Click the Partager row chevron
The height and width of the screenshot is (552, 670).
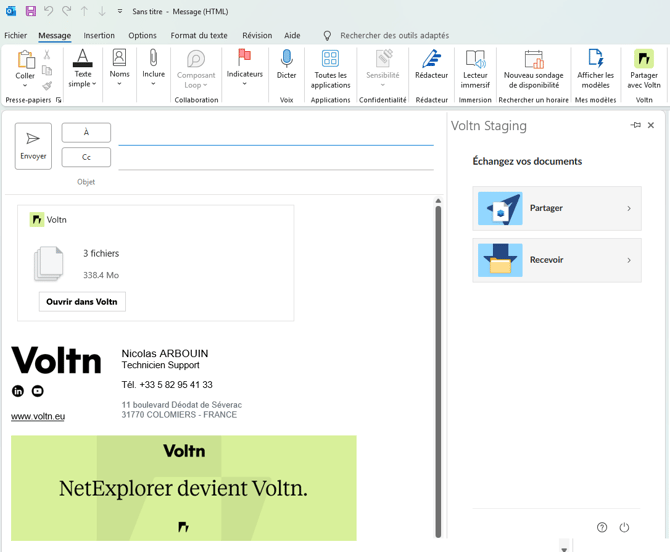[x=629, y=208]
